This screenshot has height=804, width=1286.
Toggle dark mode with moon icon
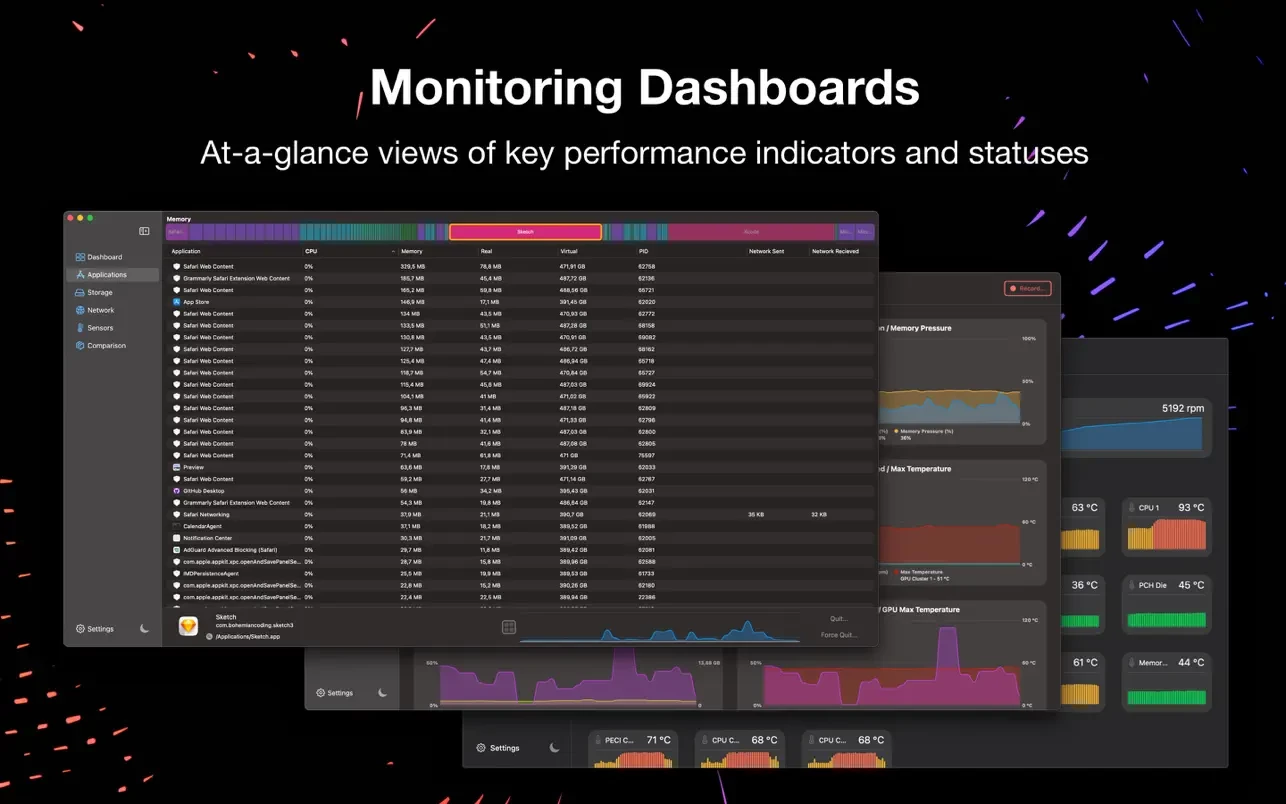click(144, 629)
